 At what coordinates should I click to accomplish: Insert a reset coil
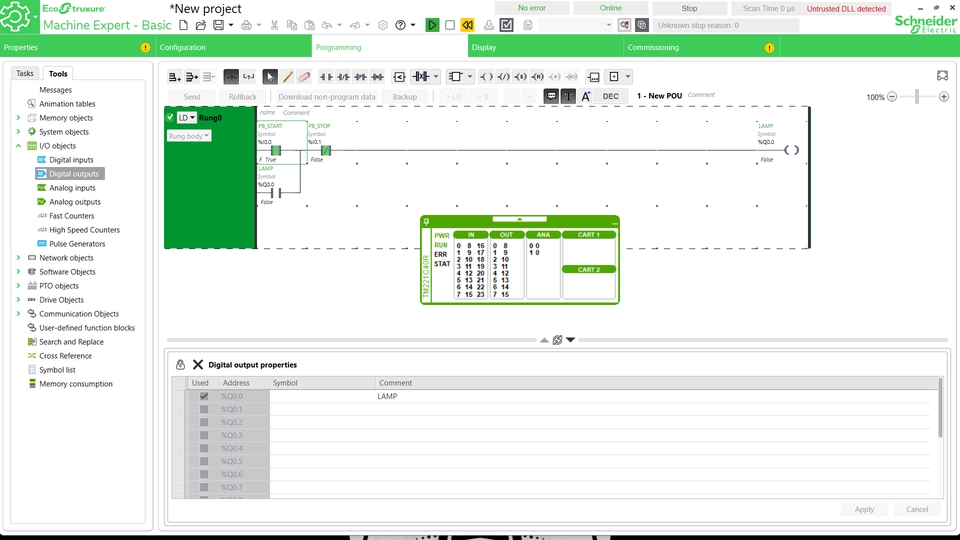click(538, 77)
